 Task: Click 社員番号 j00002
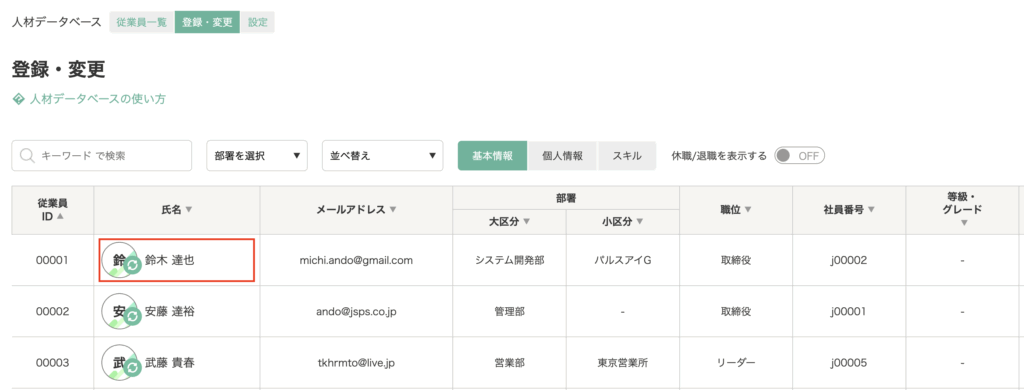pyautogui.click(x=849, y=260)
